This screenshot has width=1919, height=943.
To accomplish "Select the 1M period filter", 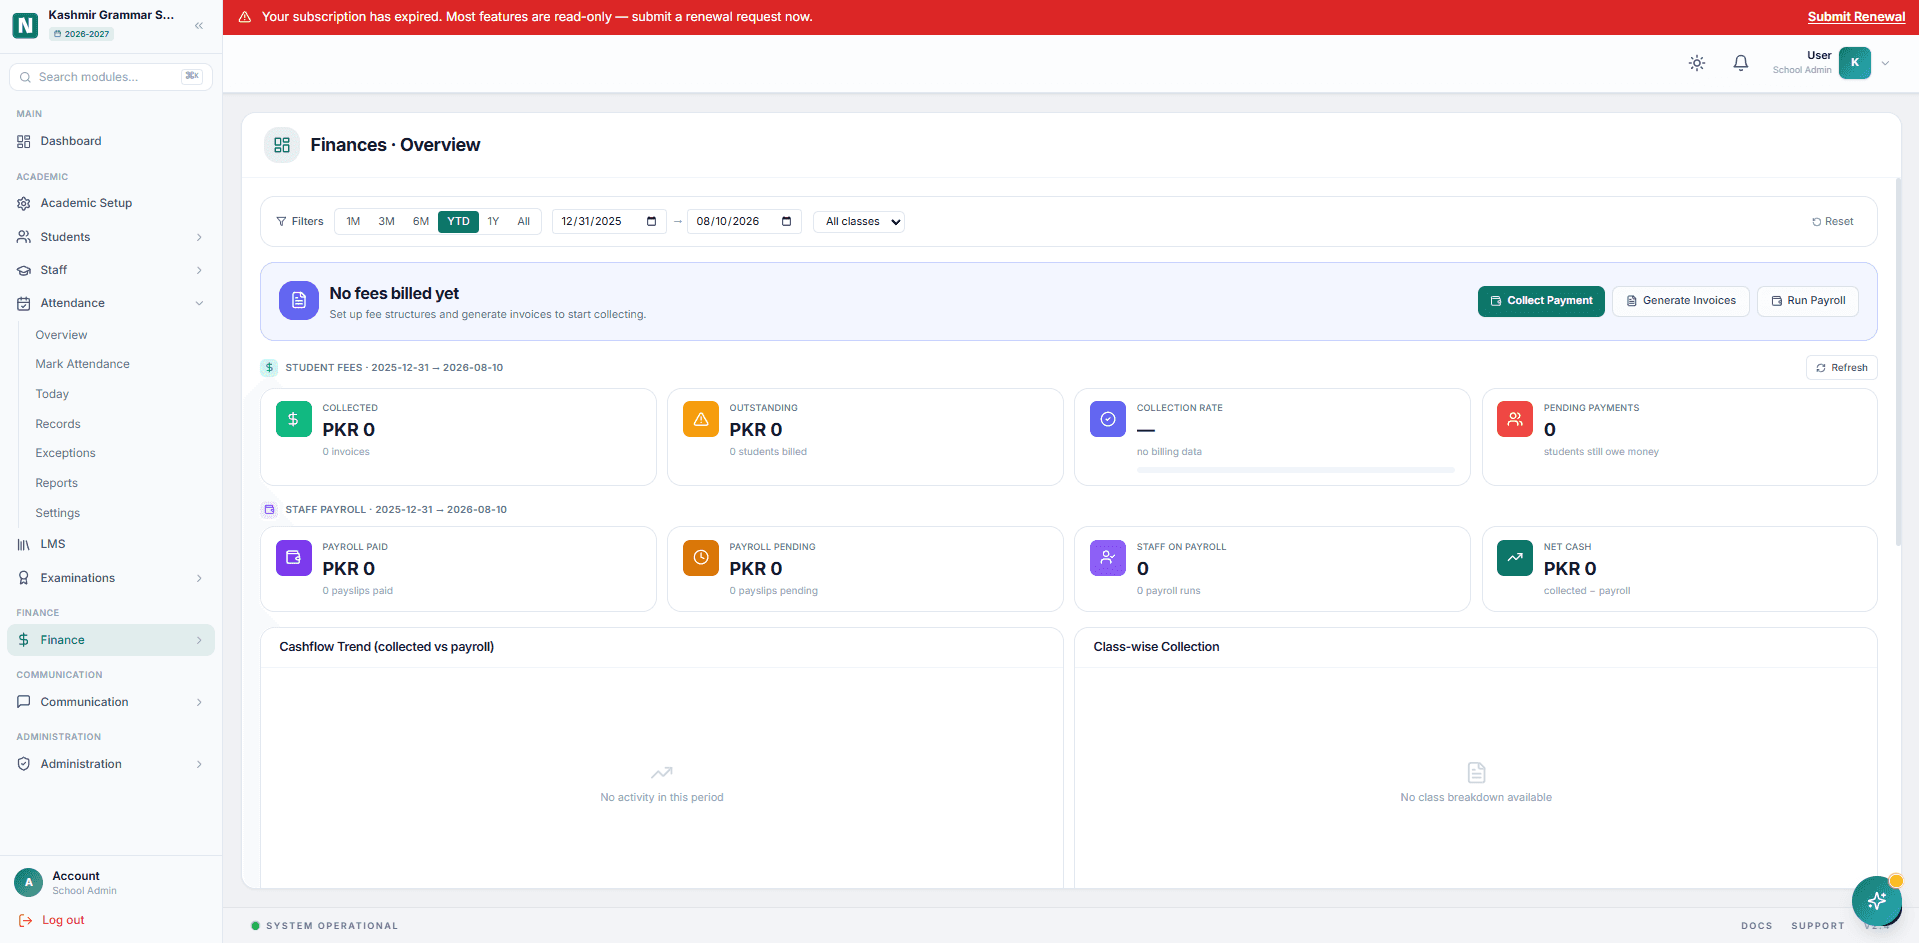I will pyautogui.click(x=353, y=221).
